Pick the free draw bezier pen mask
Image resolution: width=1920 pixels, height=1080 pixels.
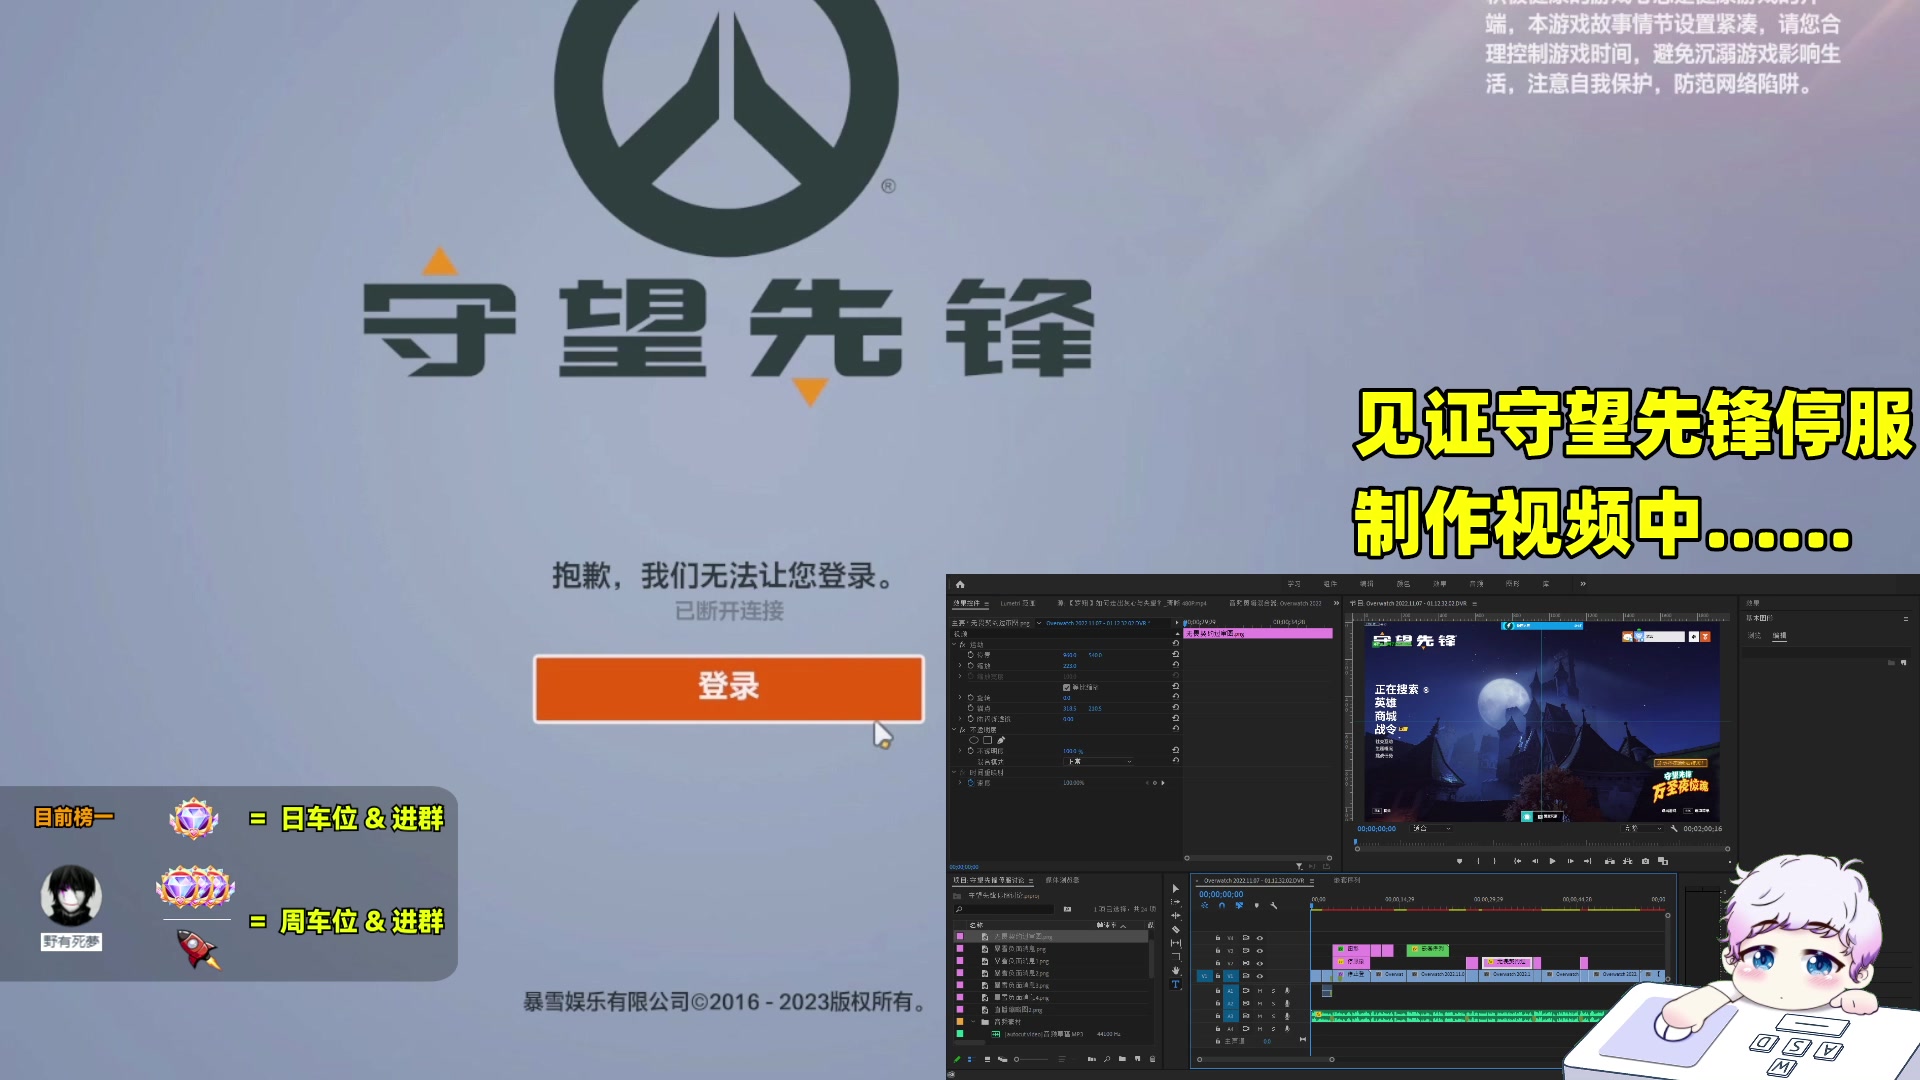click(1001, 740)
